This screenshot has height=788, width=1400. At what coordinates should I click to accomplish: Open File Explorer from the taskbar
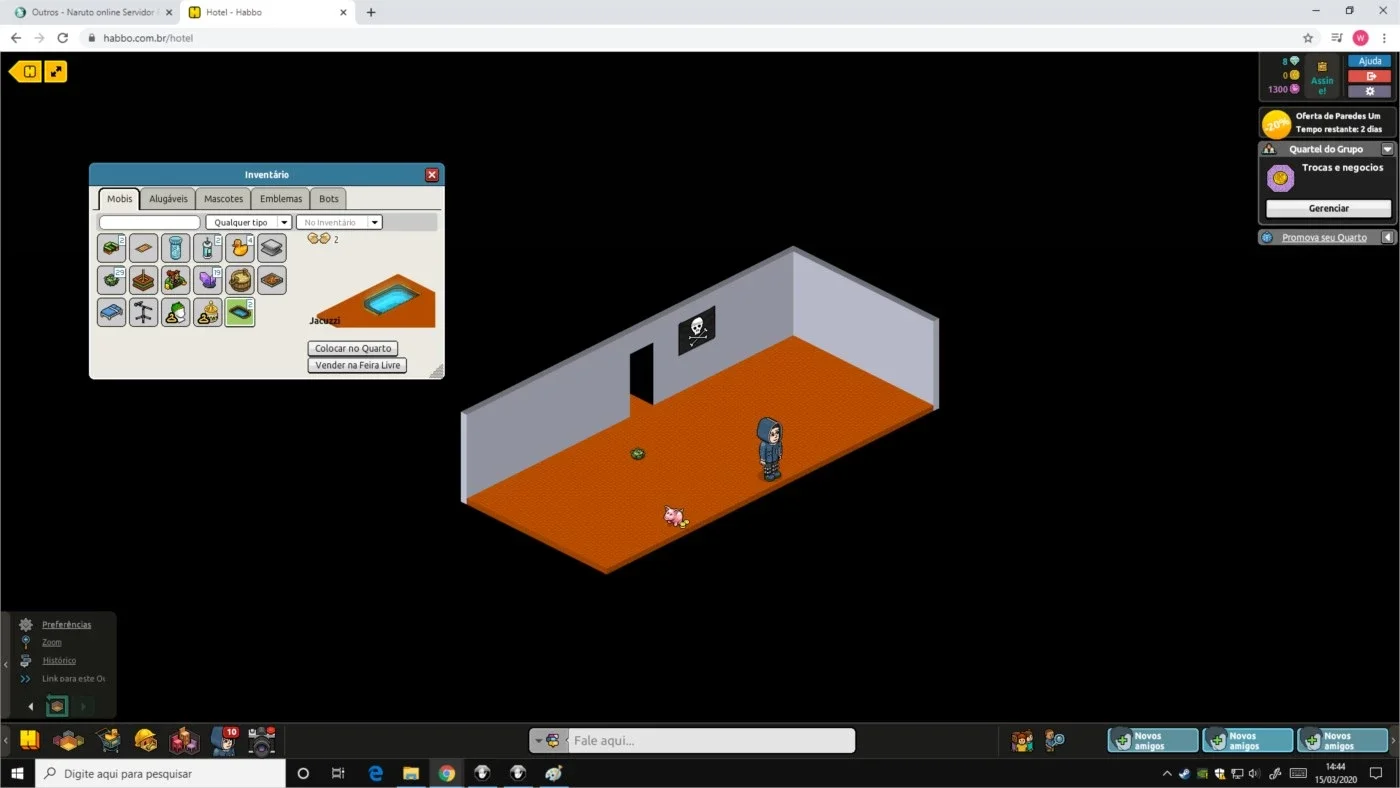click(x=410, y=773)
